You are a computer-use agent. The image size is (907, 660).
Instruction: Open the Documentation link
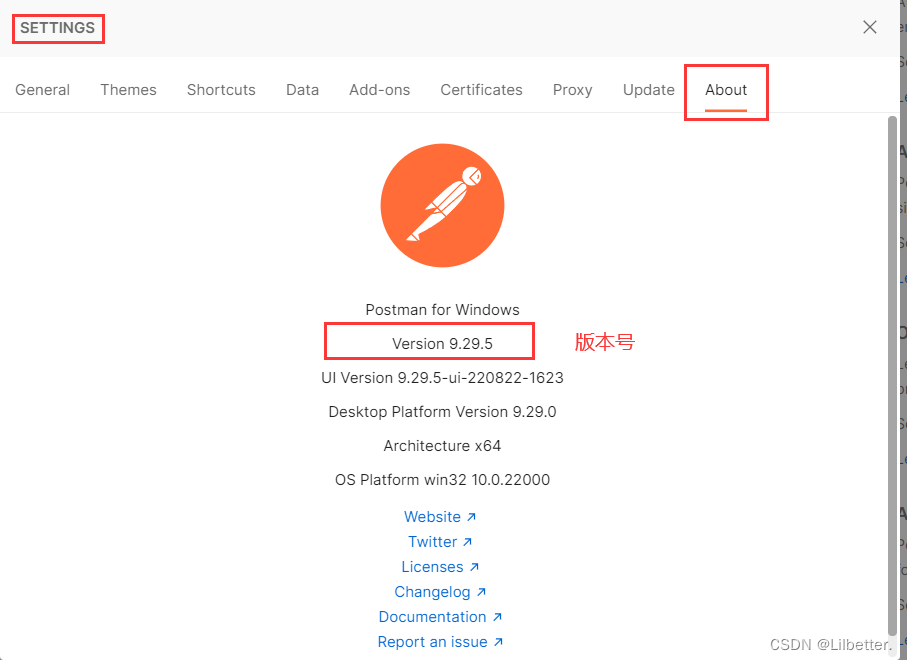coord(440,617)
